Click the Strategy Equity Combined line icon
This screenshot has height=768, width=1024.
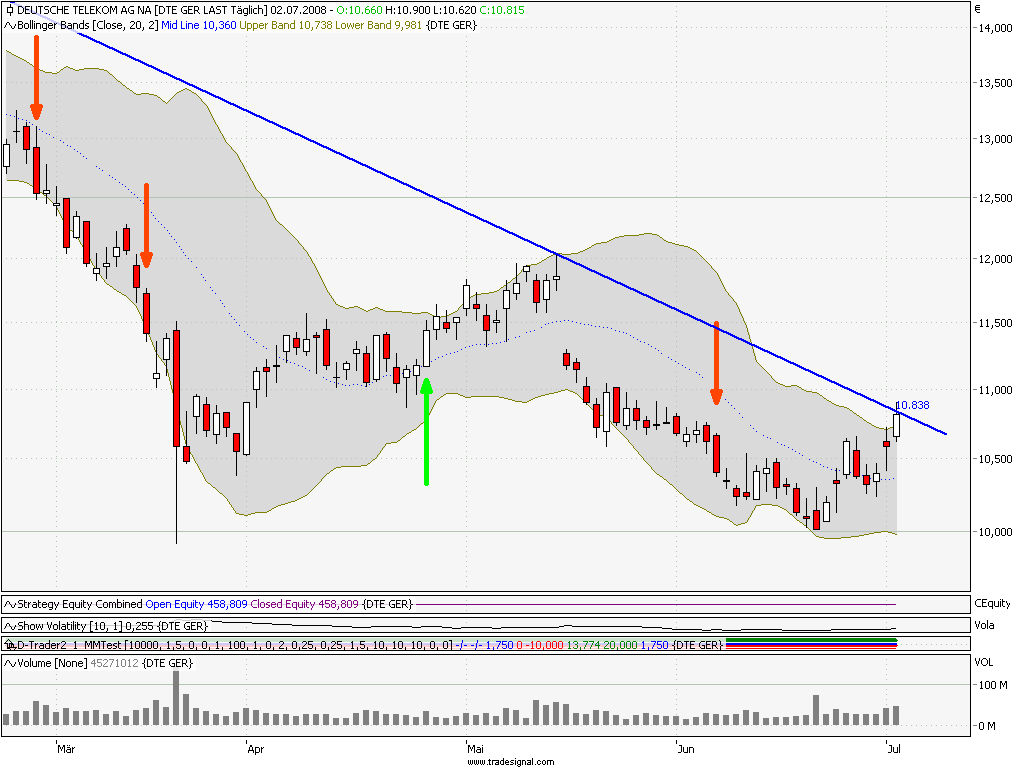tap(10, 604)
